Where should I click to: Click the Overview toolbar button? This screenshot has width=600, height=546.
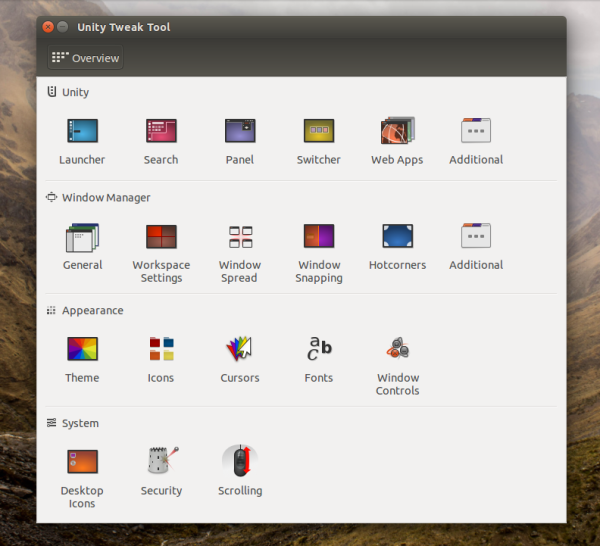[86, 58]
